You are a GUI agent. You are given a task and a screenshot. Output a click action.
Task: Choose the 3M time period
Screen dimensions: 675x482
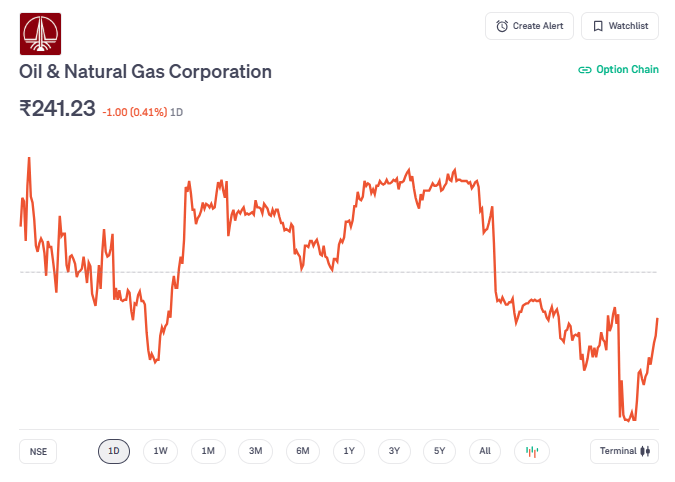click(255, 451)
